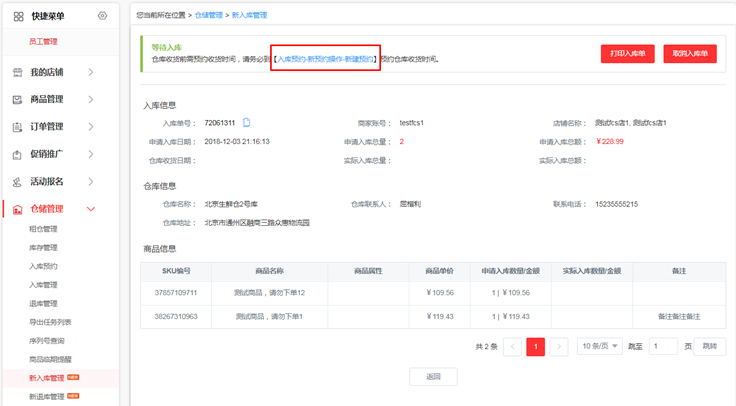736x406 pixels.
Task: Collapse the 仓储管理 menu chevron
Action: [91, 209]
